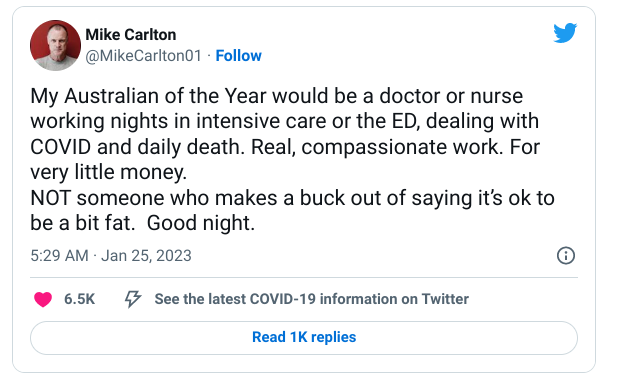Click the Mike Carlton display name
The image size is (623, 381).
coord(131,35)
